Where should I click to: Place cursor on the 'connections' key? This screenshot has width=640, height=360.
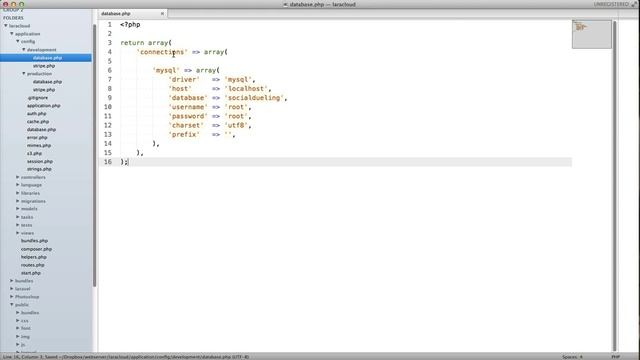point(162,52)
